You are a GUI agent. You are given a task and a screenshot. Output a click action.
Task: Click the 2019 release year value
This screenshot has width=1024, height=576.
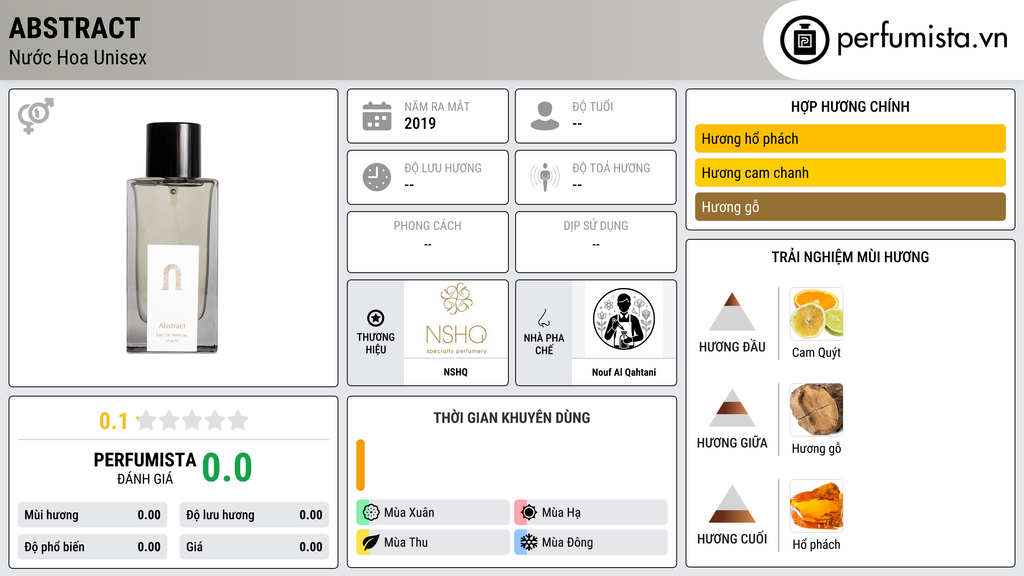point(420,123)
